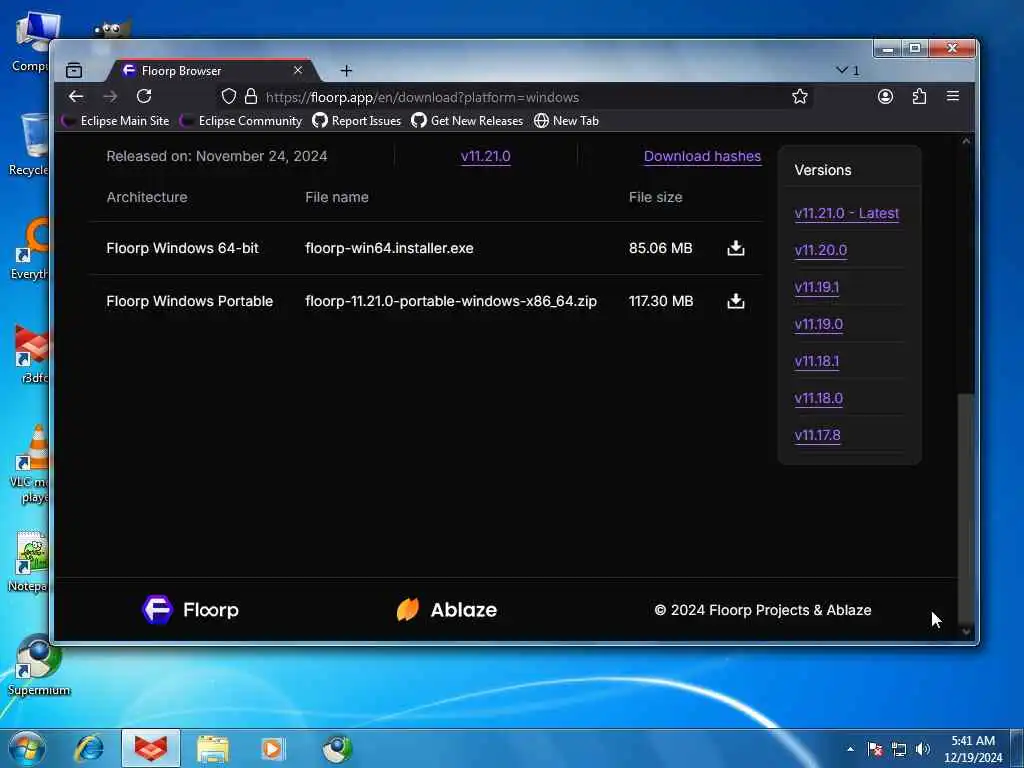Select version v11.18.0 in Versions list

pyautogui.click(x=819, y=398)
